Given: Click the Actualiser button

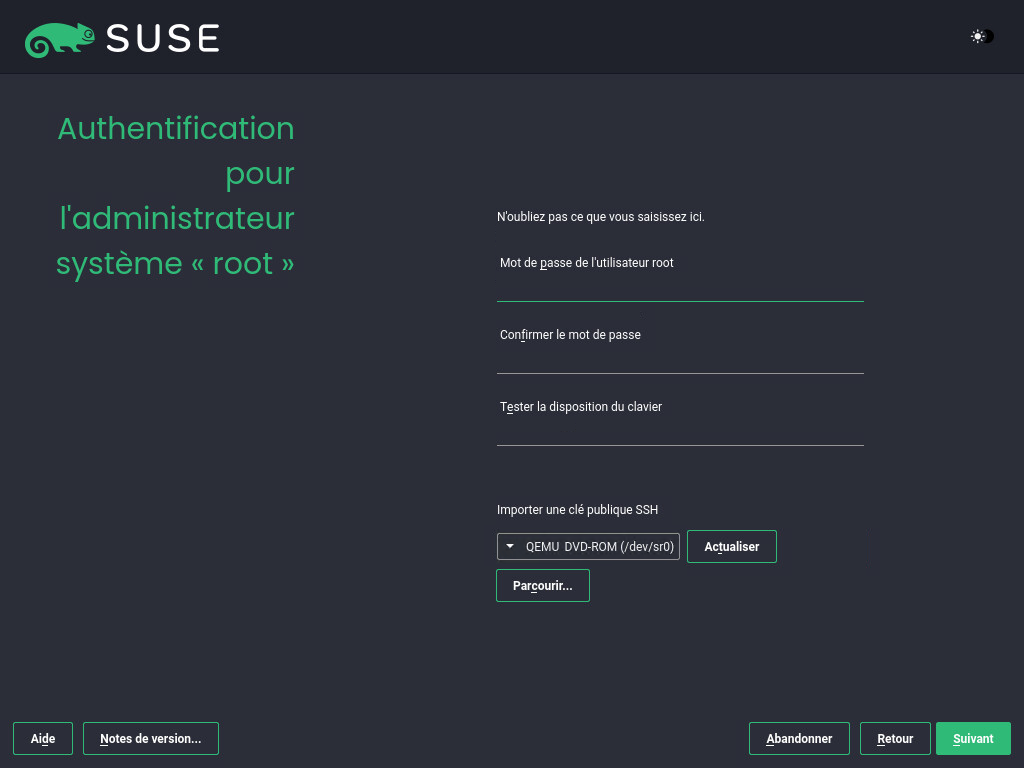Looking at the screenshot, I should (731, 547).
